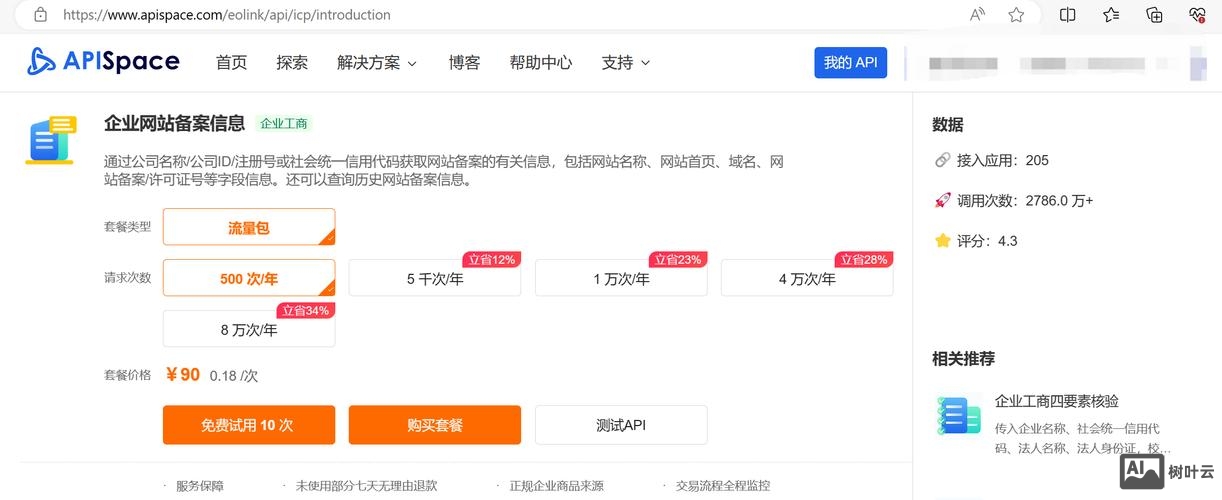Screen dimensions: 1222x500
Task: Click the 购买套餐 button
Action: coord(435,425)
